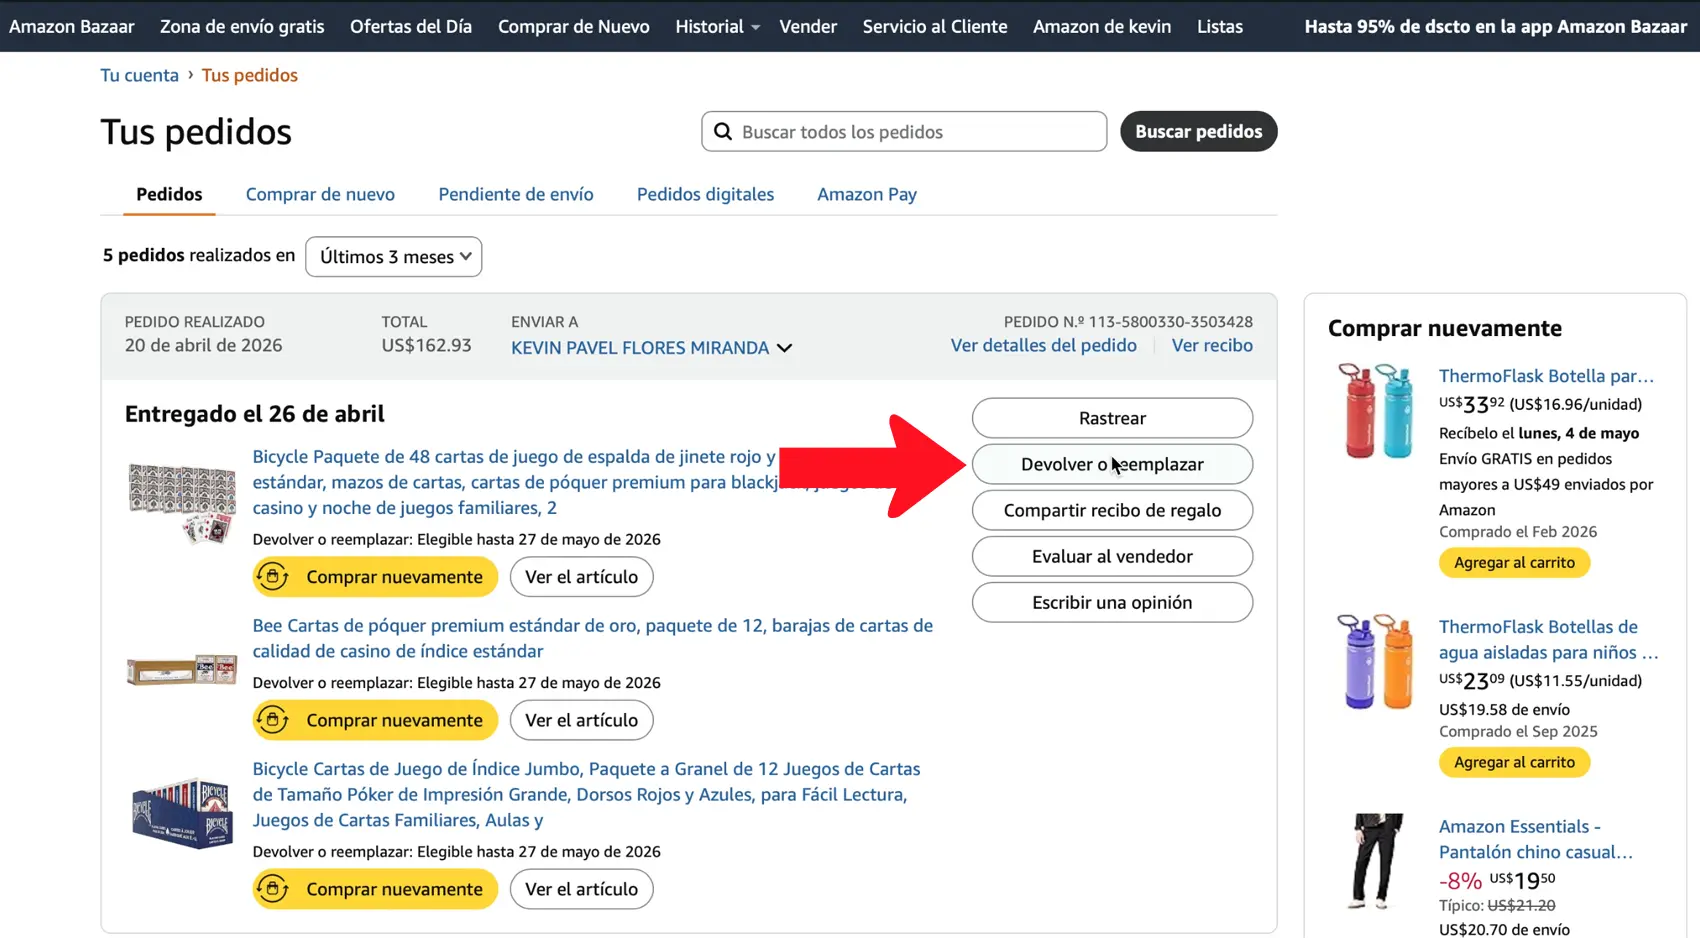The height and width of the screenshot is (938, 1700).
Task: Click the Rastrear button
Action: [x=1112, y=418]
